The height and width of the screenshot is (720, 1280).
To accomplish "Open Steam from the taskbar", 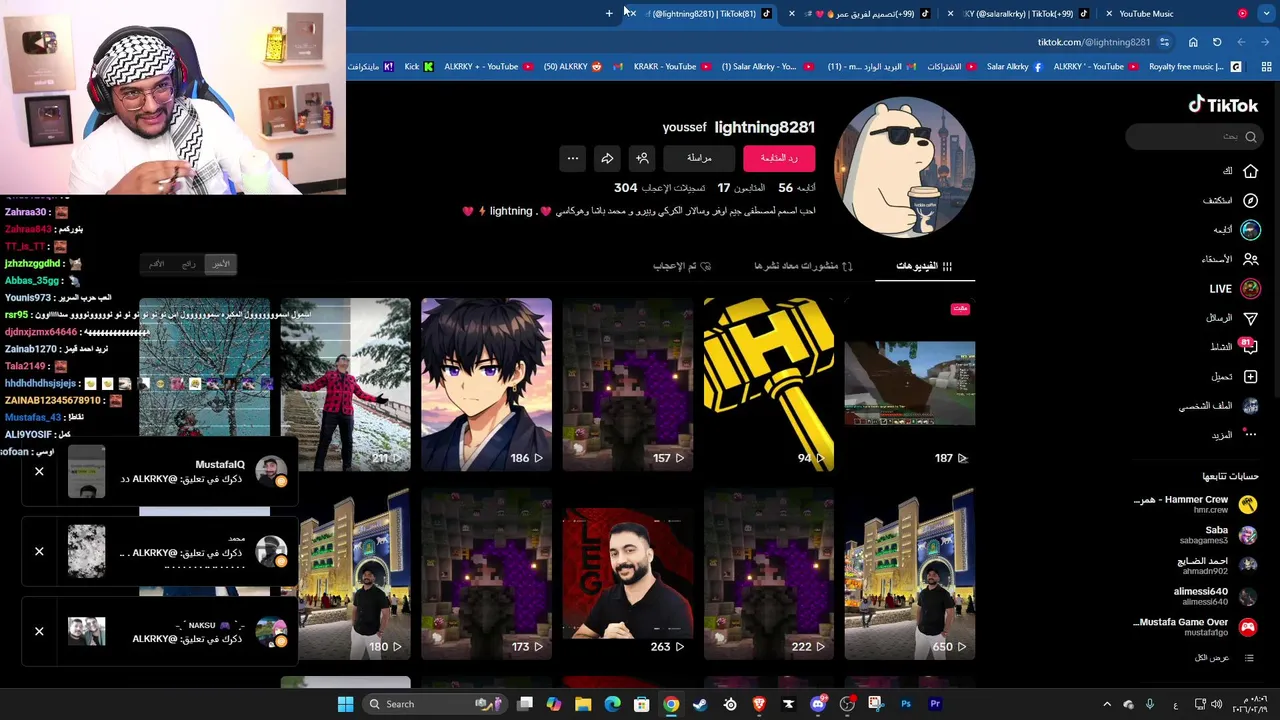I will tap(700, 704).
